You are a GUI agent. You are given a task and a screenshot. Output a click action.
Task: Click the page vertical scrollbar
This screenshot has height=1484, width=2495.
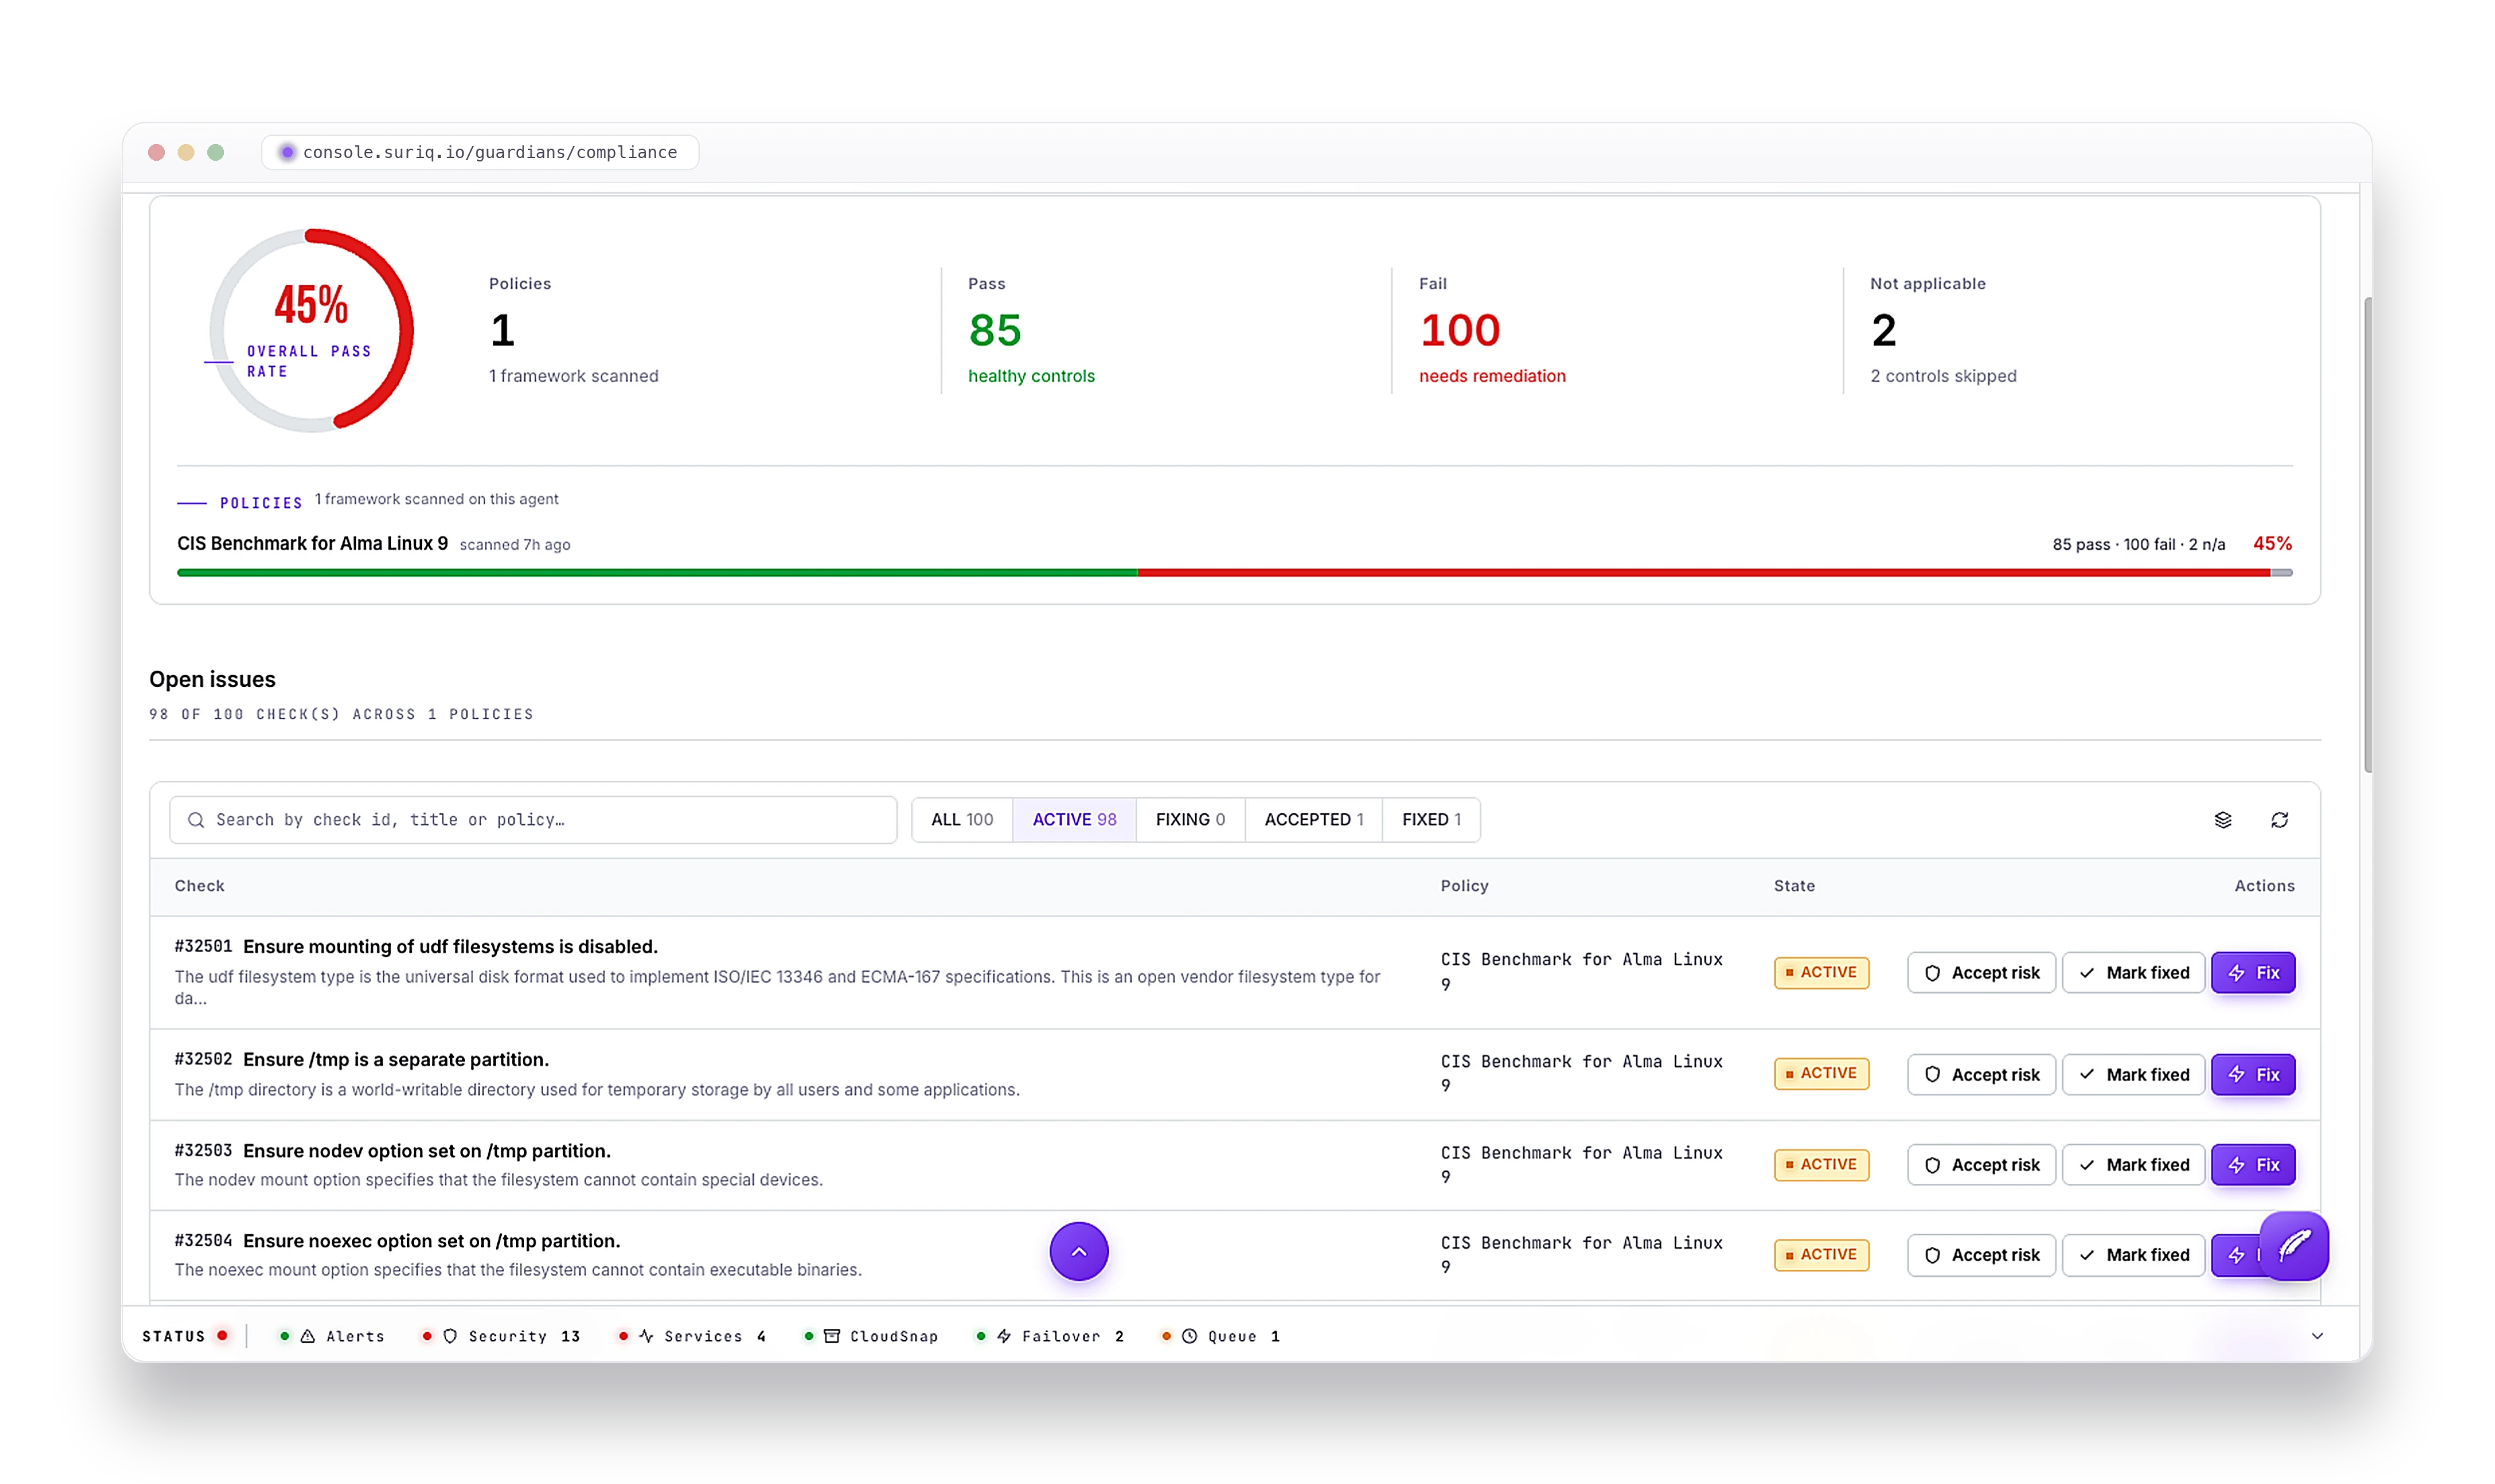pyautogui.click(x=2367, y=535)
